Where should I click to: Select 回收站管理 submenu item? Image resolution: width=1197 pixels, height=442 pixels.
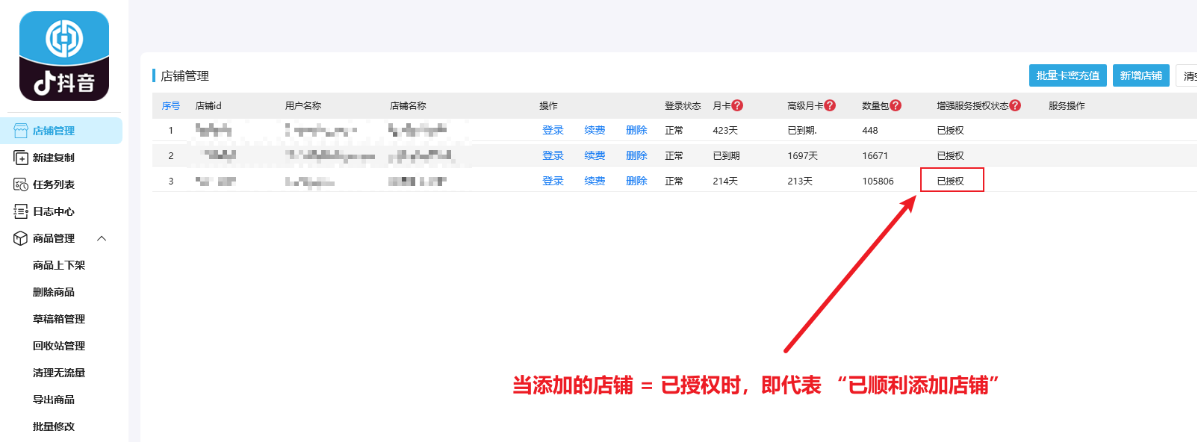tap(59, 345)
